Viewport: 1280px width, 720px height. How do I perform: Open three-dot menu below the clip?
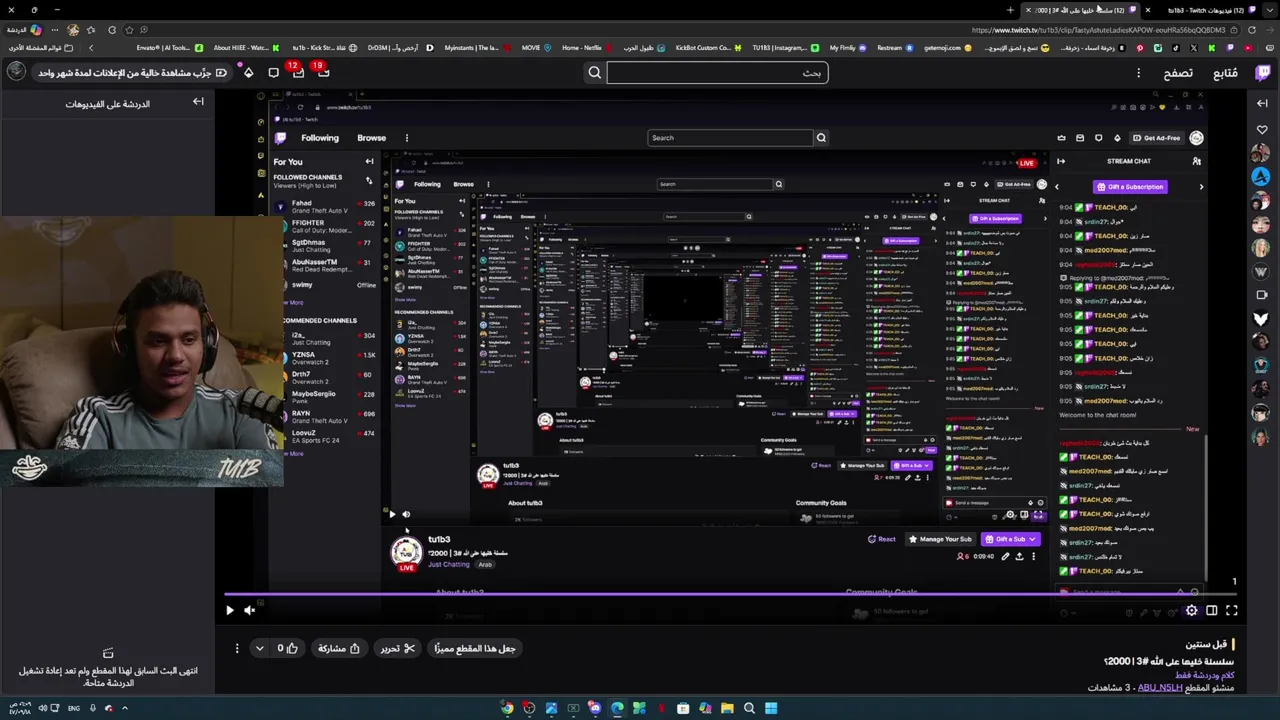237,648
